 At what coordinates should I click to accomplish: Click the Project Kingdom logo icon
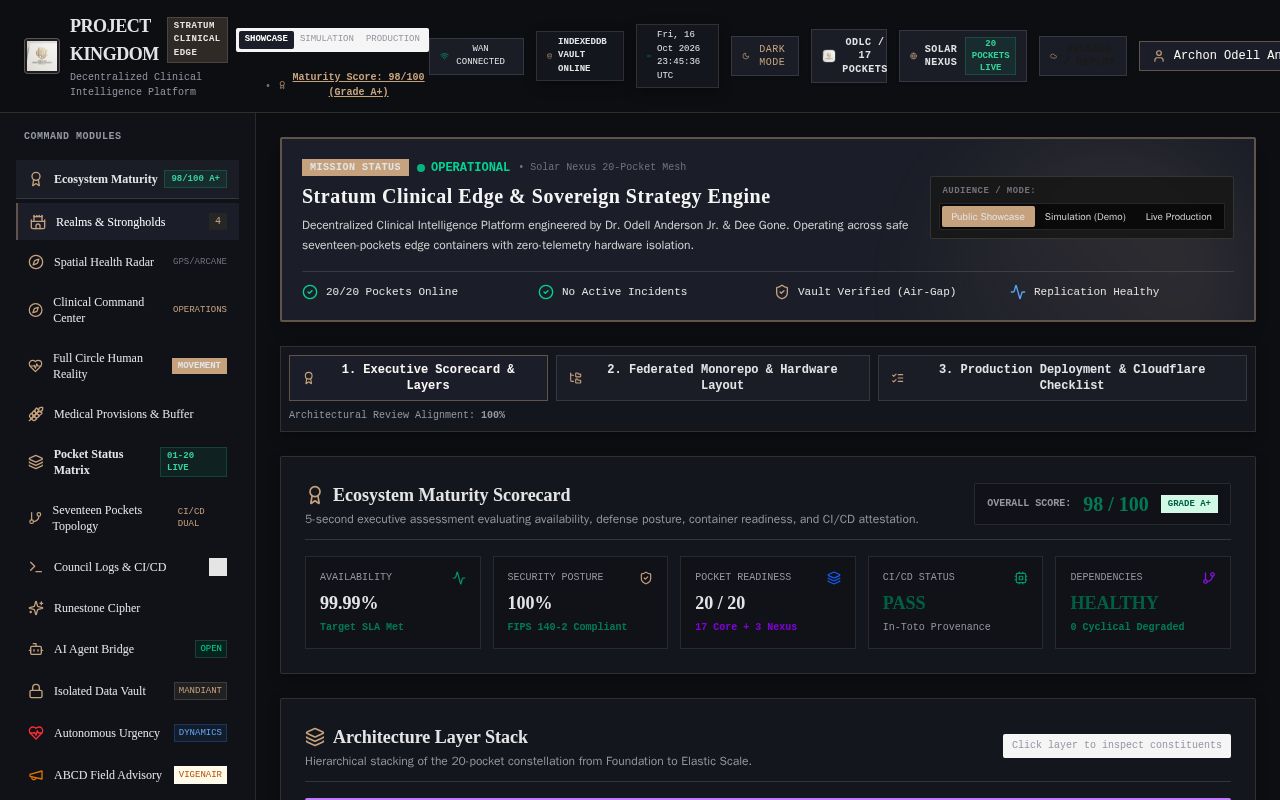42,56
